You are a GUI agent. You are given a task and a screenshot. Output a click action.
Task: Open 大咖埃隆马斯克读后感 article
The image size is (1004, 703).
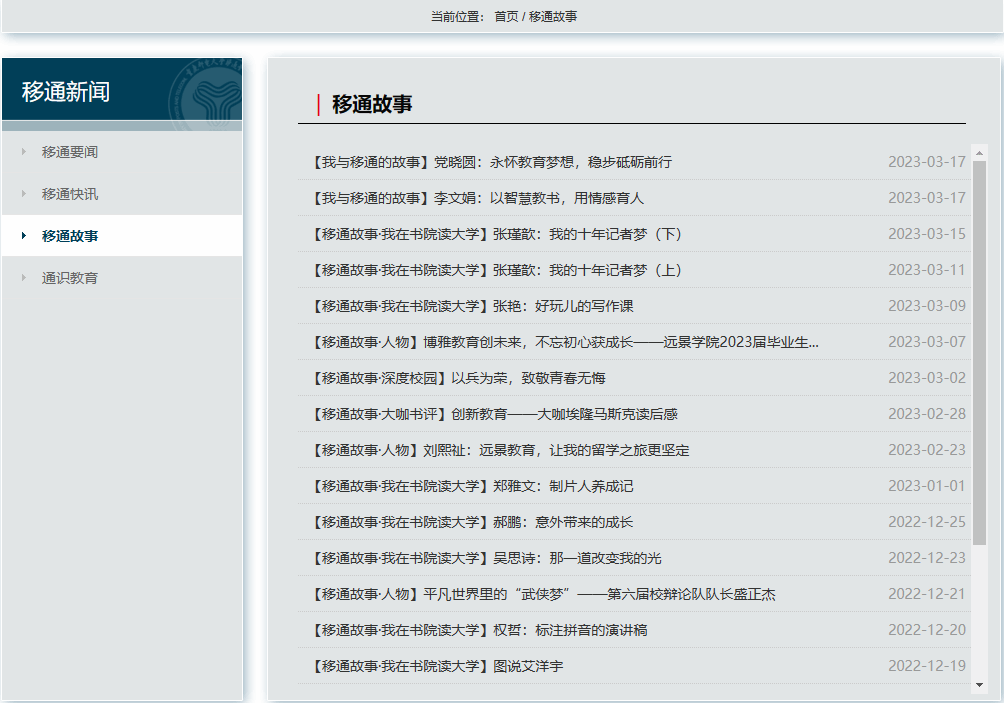pos(494,414)
